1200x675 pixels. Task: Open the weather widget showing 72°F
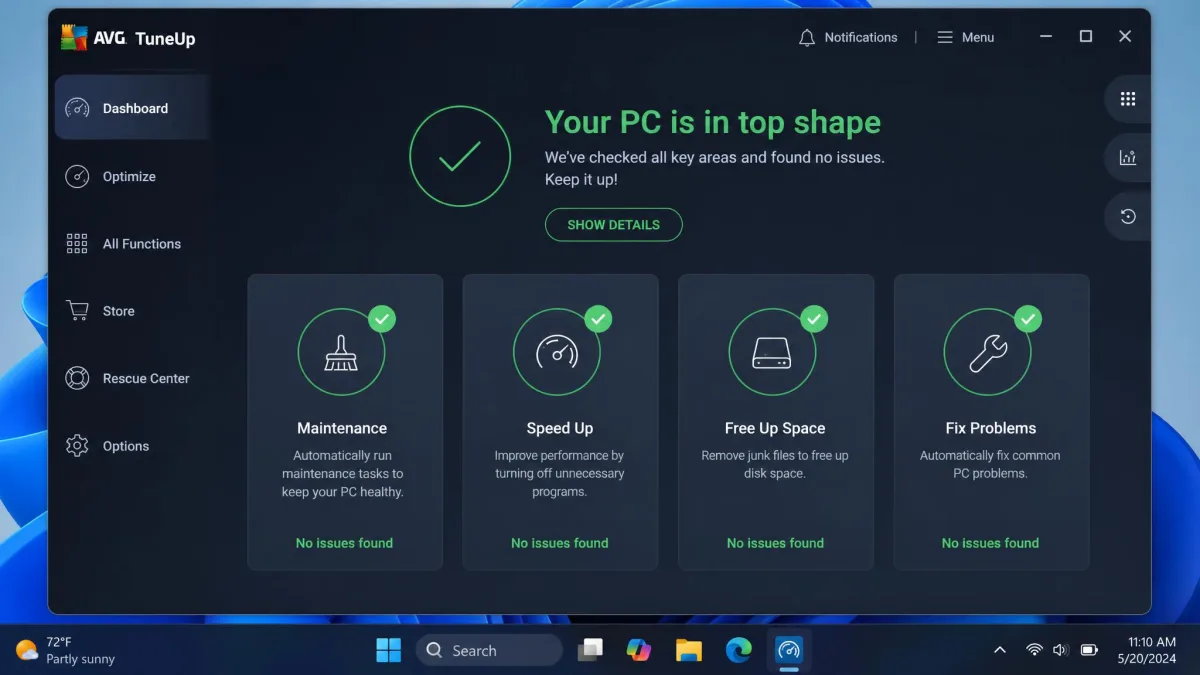click(65, 650)
